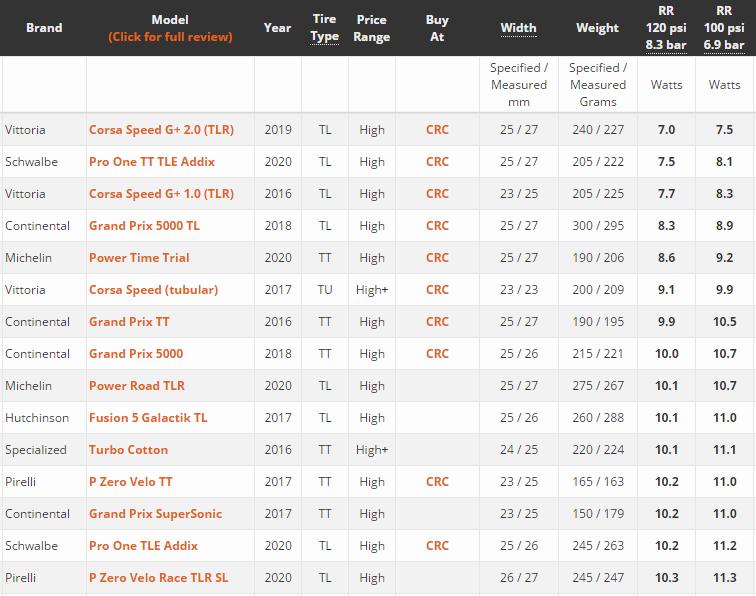Sort by the Weight column header
Image resolution: width=756 pixels, height=596 pixels.
pyautogui.click(x=597, y=28)
